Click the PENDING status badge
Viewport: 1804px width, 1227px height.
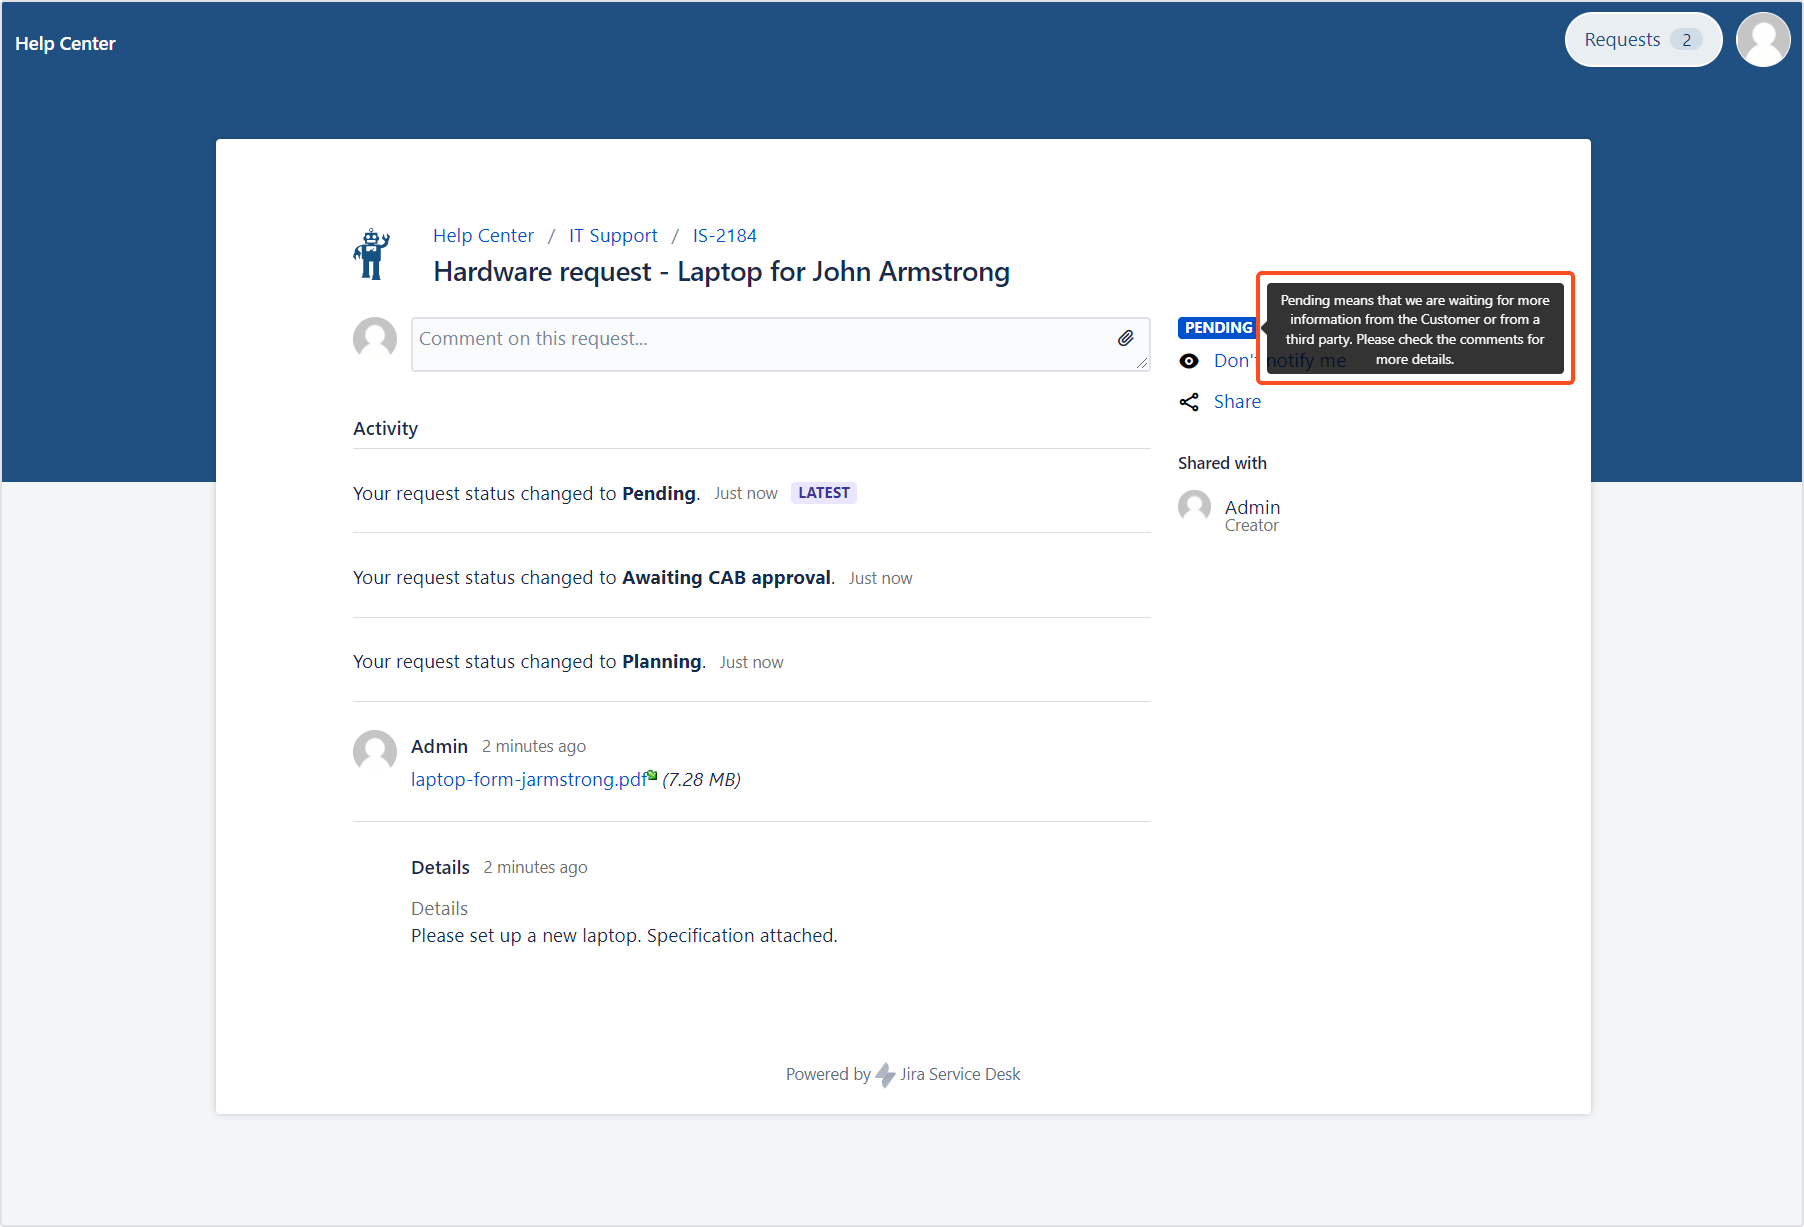pos(1216,327)
